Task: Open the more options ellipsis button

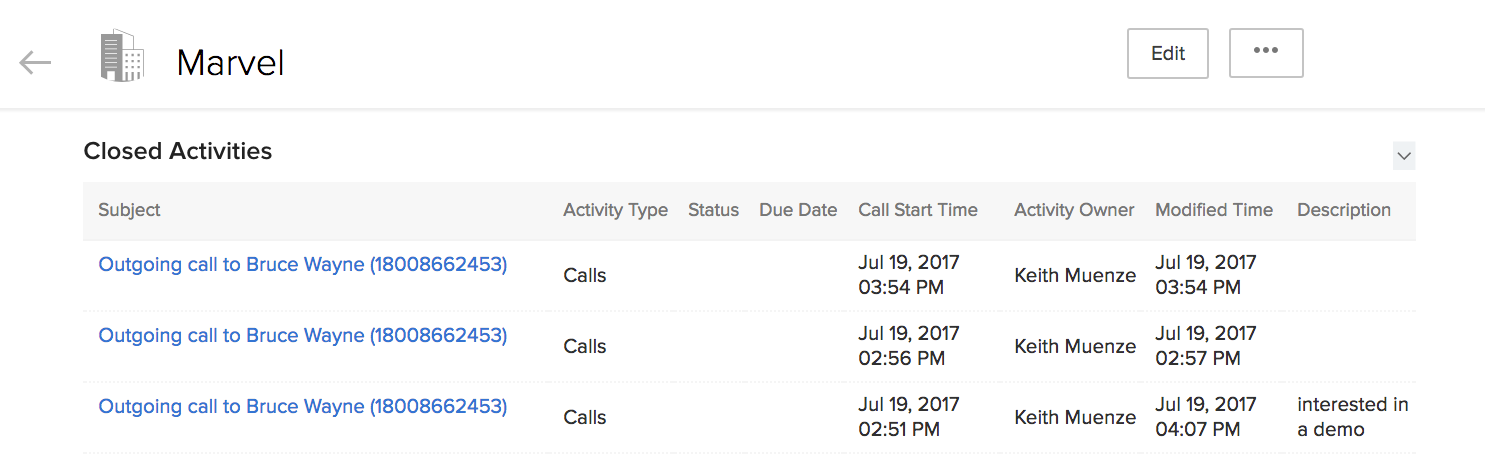Action: (1266, 53)
